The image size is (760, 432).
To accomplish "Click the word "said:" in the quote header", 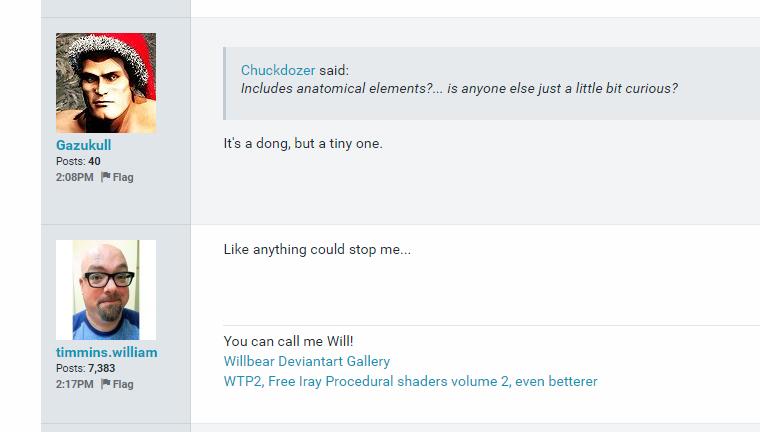I will coord(334,71).
